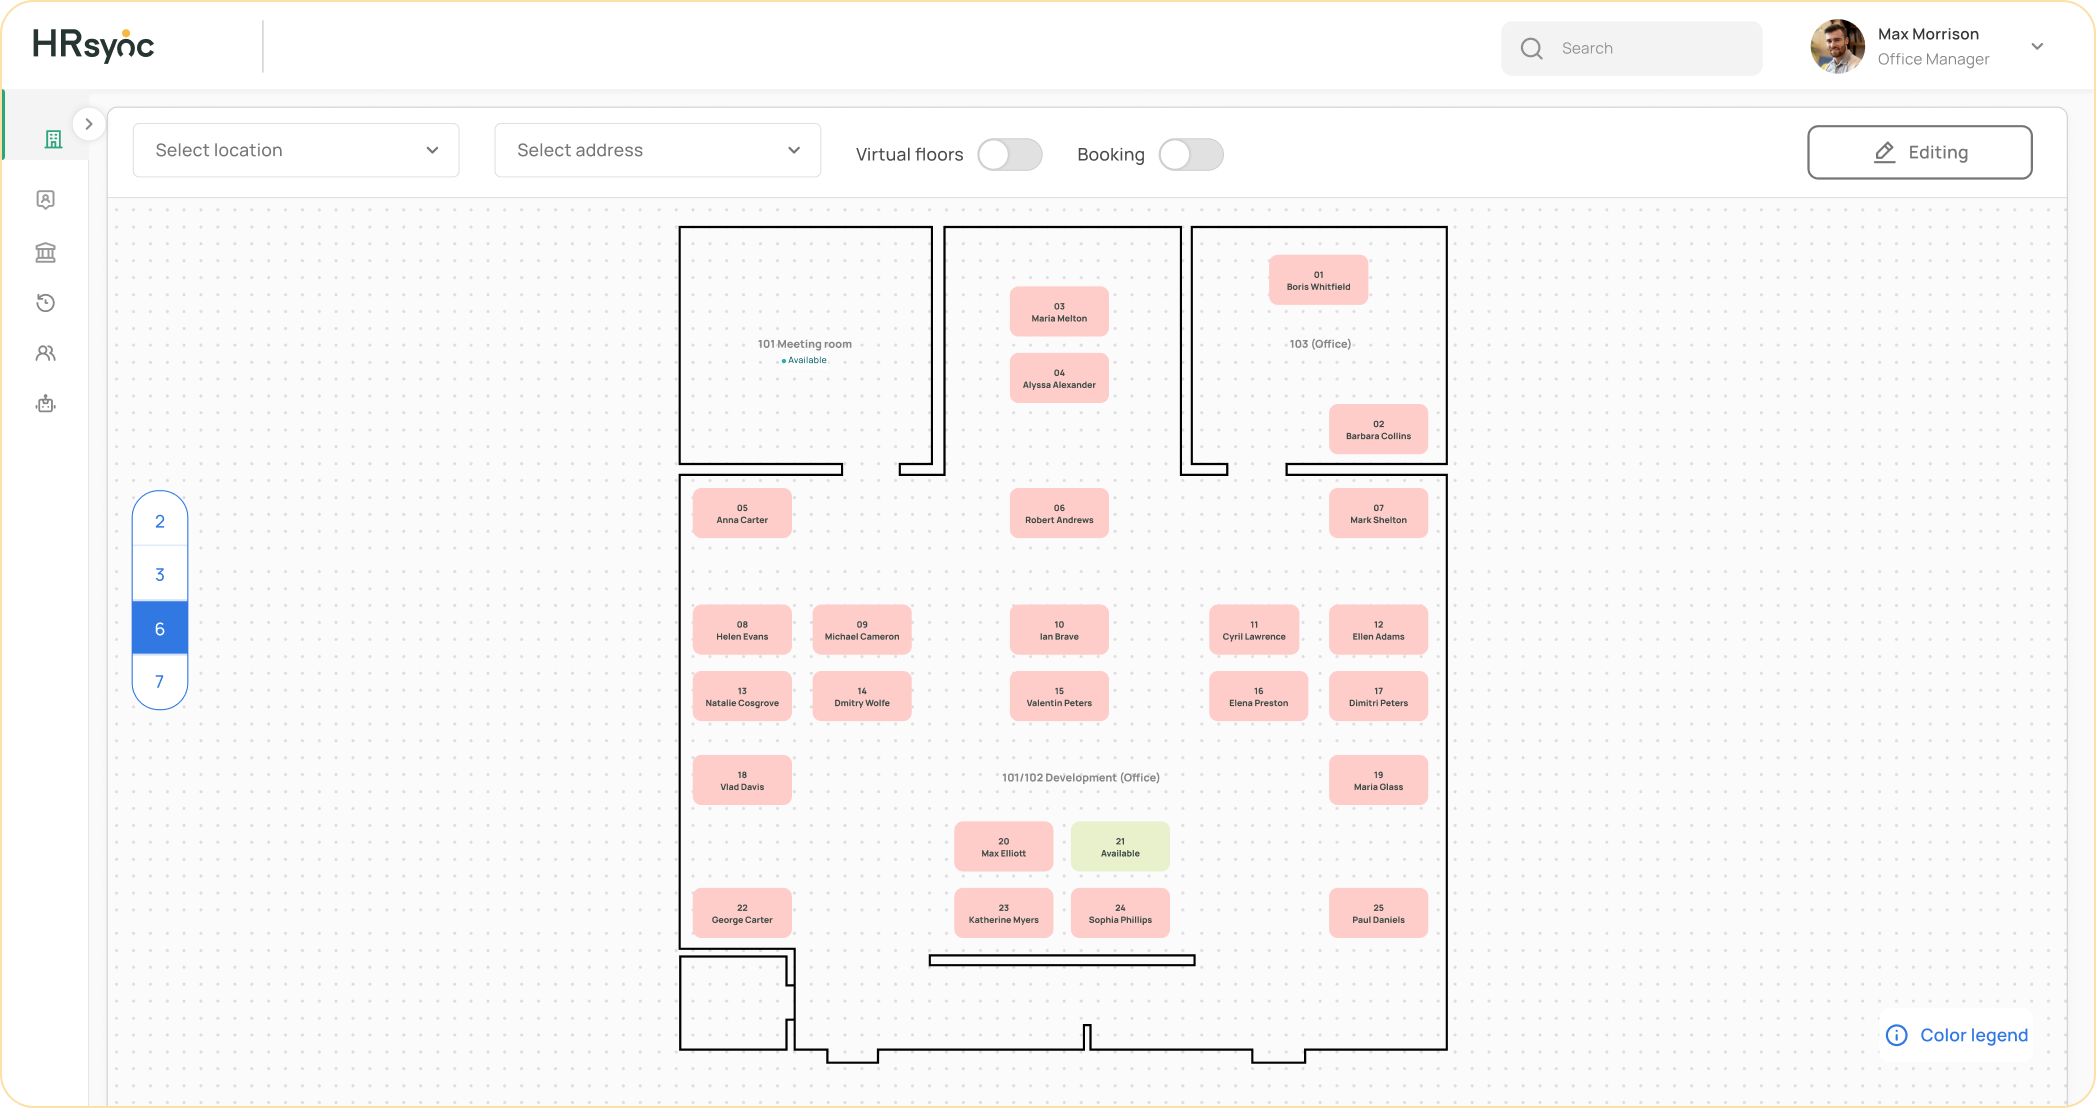2096x1108 pixels.
Task: Select desk 03 Maria Melton
Action: (1059, 312)
